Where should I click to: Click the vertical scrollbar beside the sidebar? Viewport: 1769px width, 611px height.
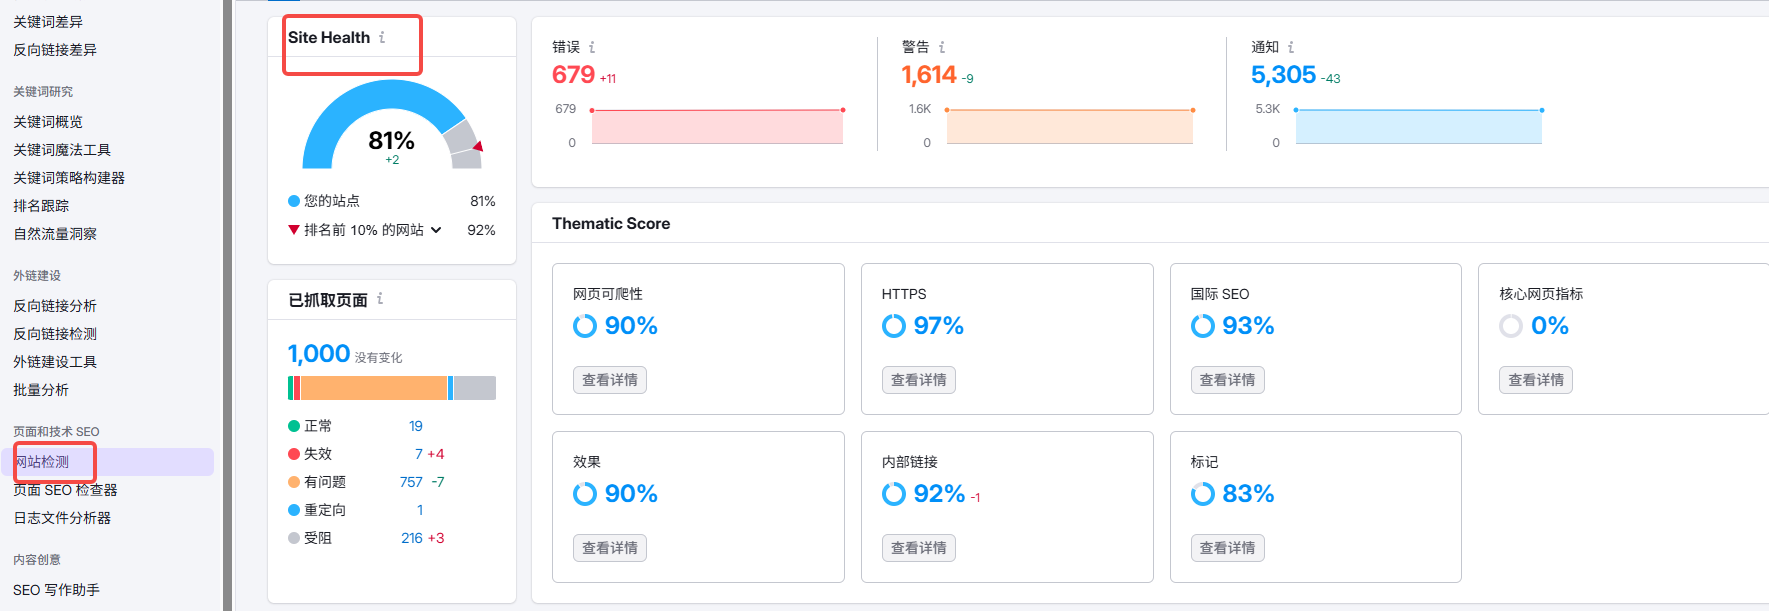227,300
